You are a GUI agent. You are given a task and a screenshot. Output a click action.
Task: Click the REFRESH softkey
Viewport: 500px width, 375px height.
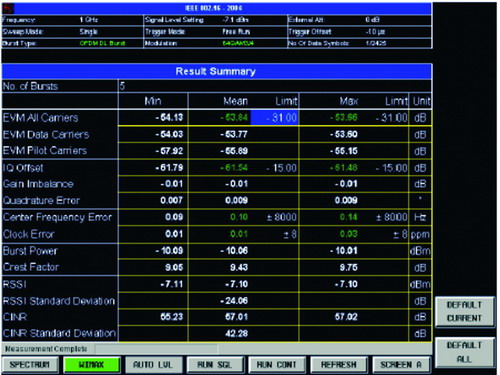pos(339,365)
